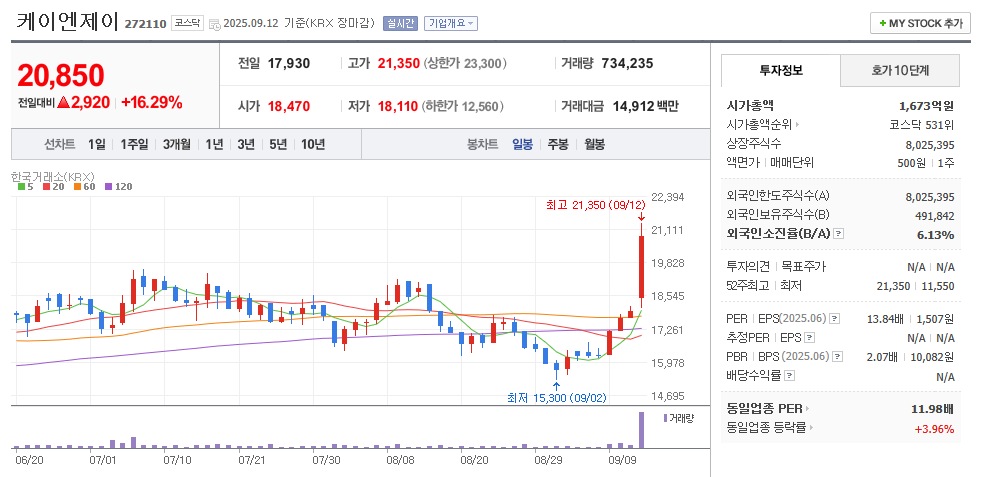Click the help icon beside 배당수익률
Image resolution: width=991 pixels, height=477 pixels.
click(x=789, y=376)
